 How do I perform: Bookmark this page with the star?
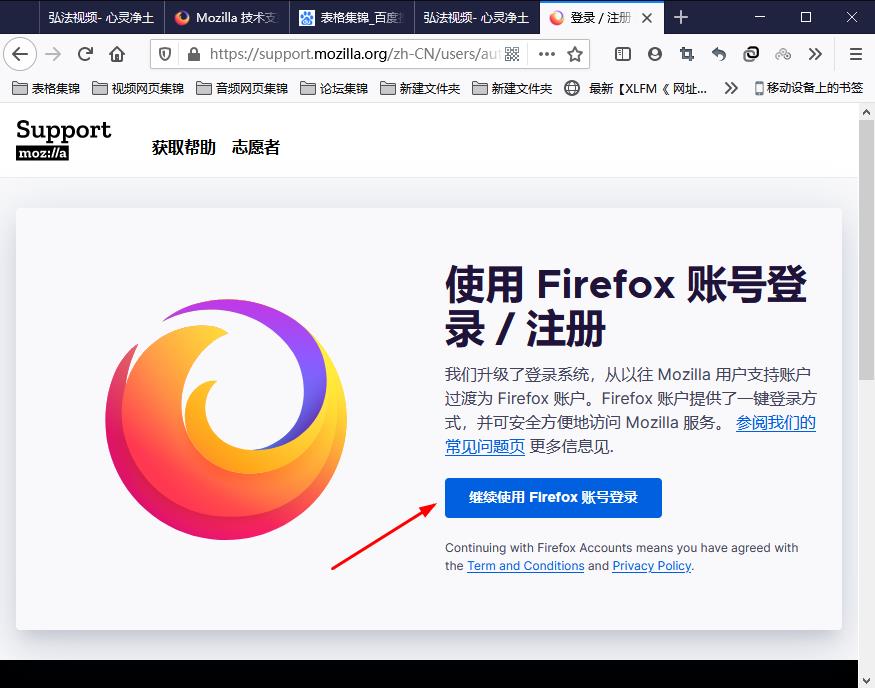[x=575, y=54]
